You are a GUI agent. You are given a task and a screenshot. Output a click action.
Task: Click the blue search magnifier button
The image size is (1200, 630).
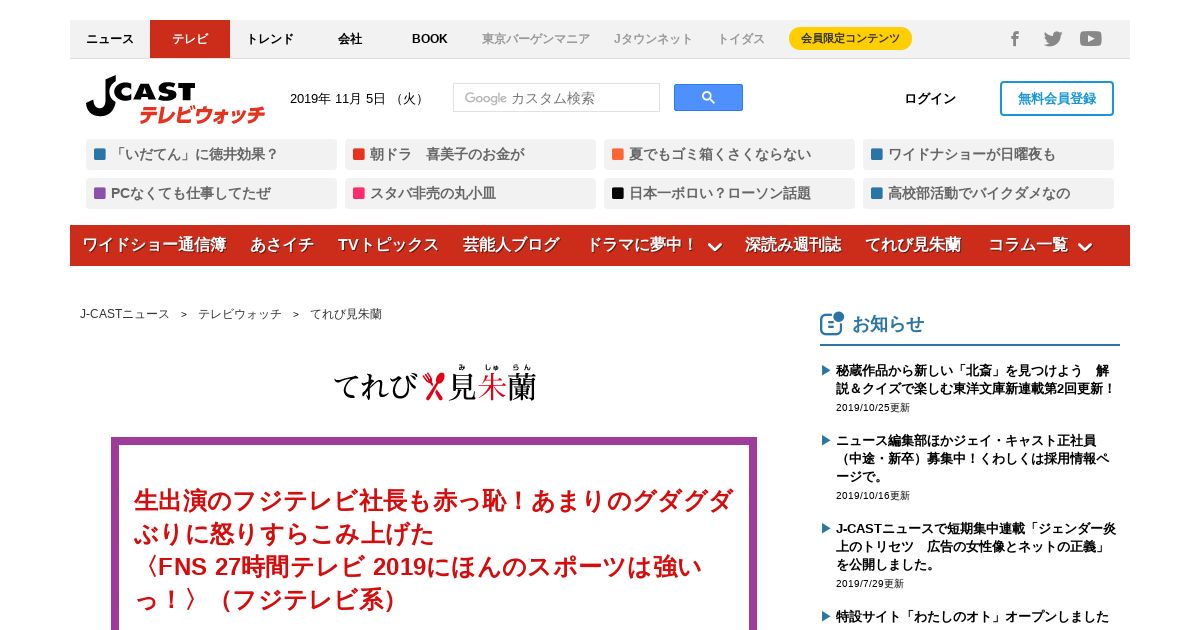click(708, 97)
